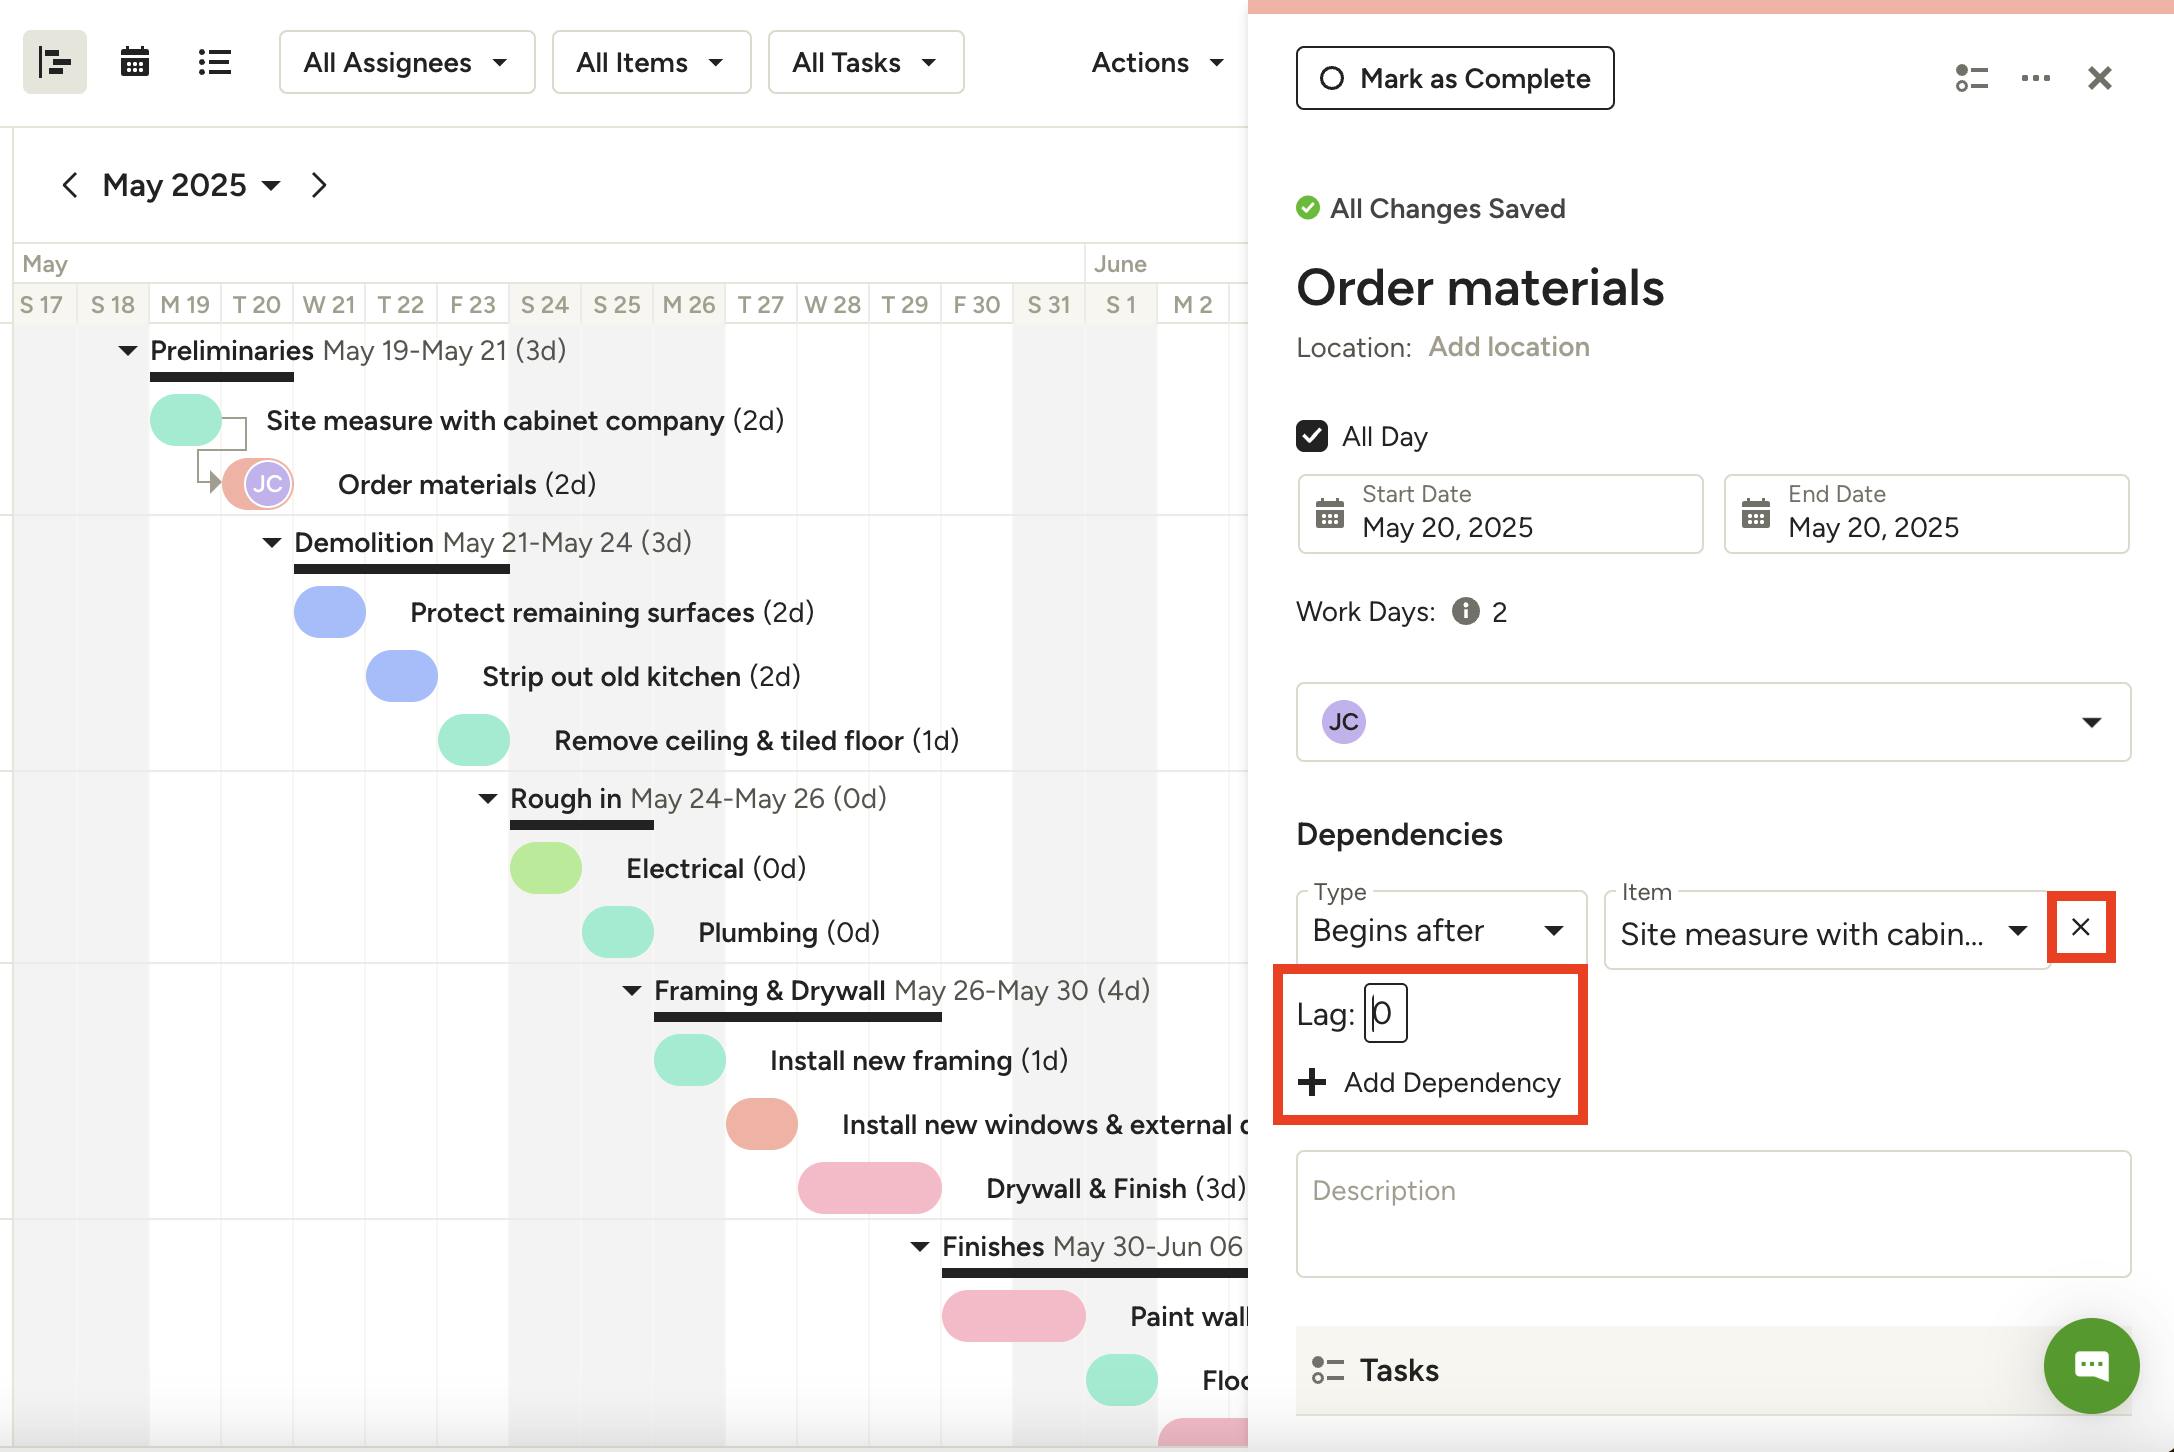
Task: Open the All Tasks filter menu
Action: (x=865, y=62)
